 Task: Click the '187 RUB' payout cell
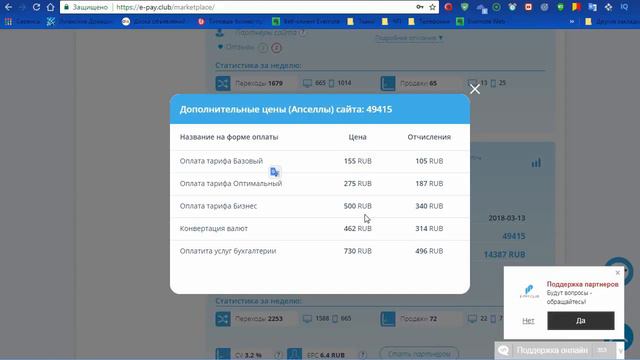(x=429, y=183)
